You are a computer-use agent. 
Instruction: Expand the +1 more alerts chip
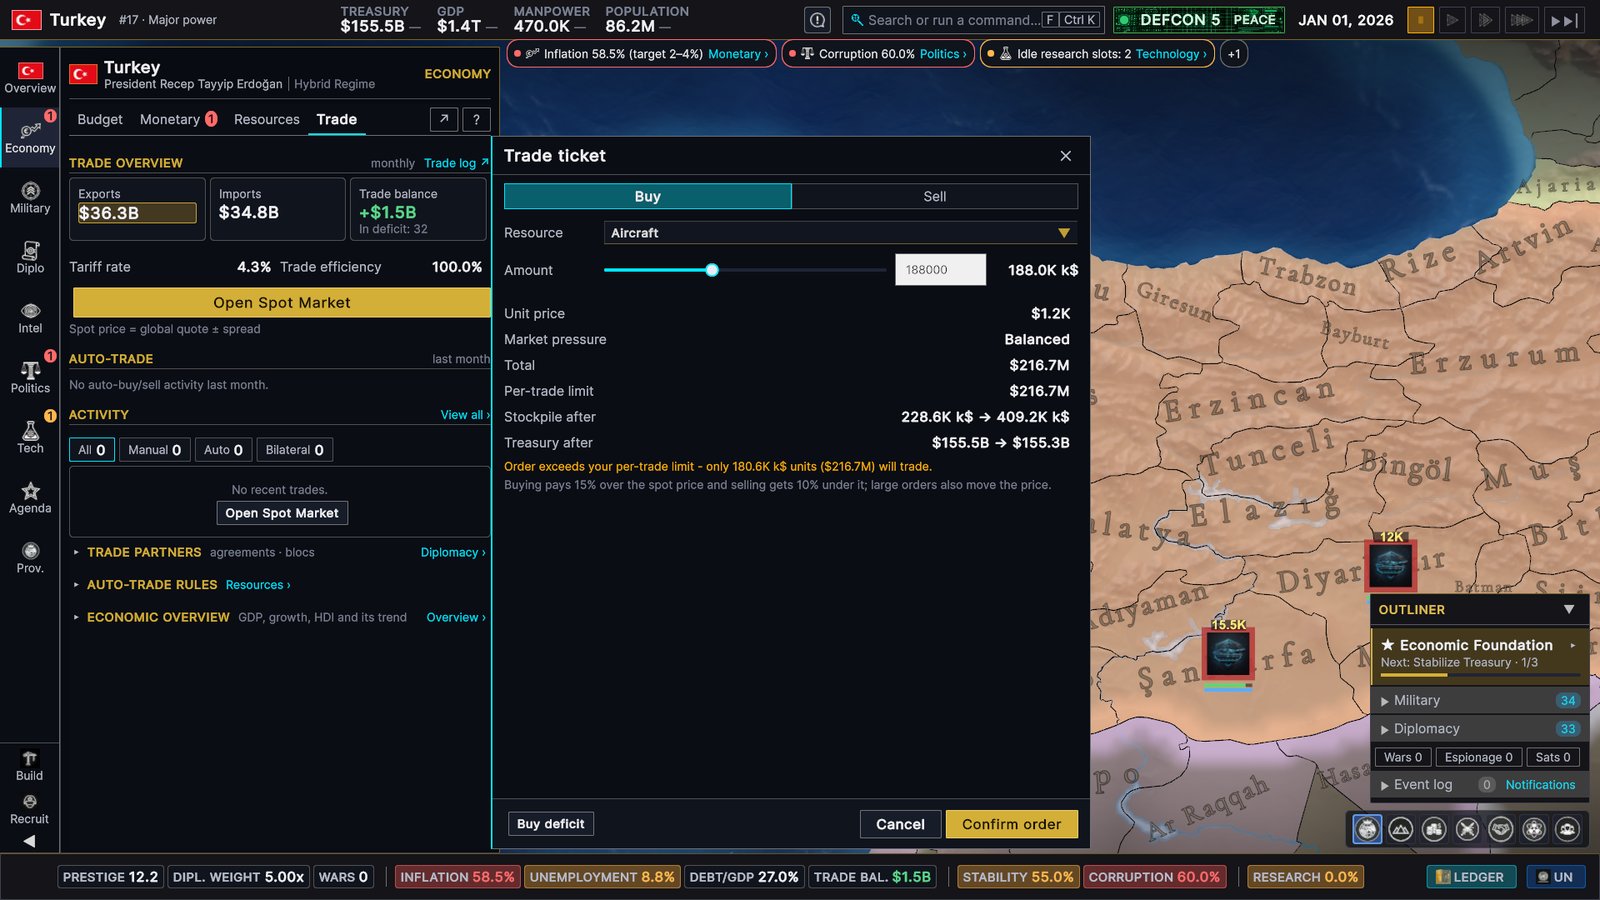pyautogui.click(x=1234, y=54)
